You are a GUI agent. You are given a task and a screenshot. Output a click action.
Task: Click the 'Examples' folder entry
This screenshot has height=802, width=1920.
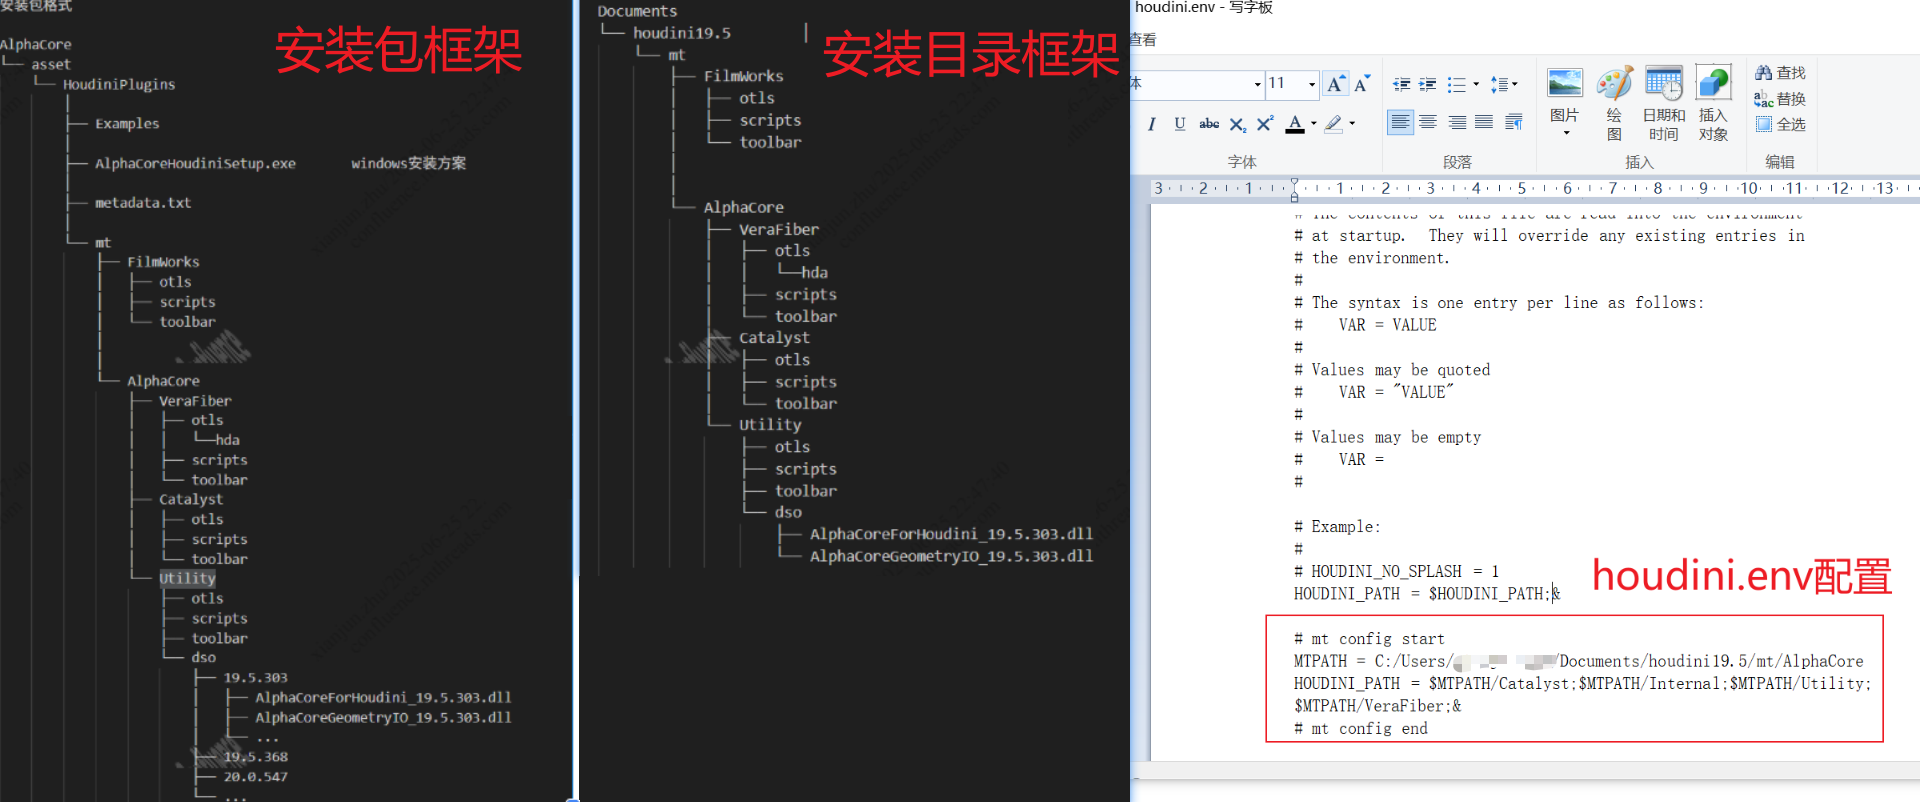pyautogui.click(x=127, y=123)
